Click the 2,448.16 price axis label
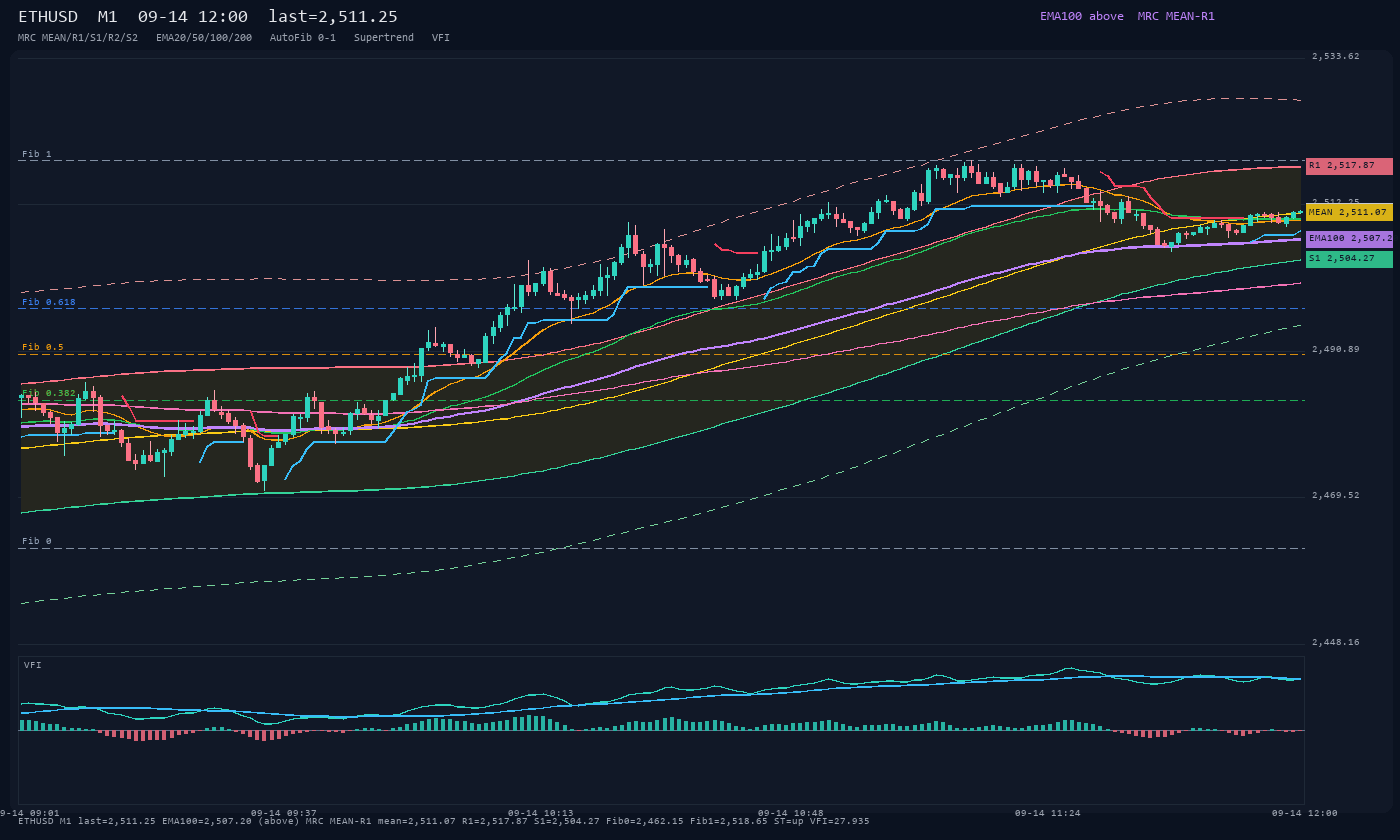1400x840 pixels. pyautogui.click(x=1336, y=642)
